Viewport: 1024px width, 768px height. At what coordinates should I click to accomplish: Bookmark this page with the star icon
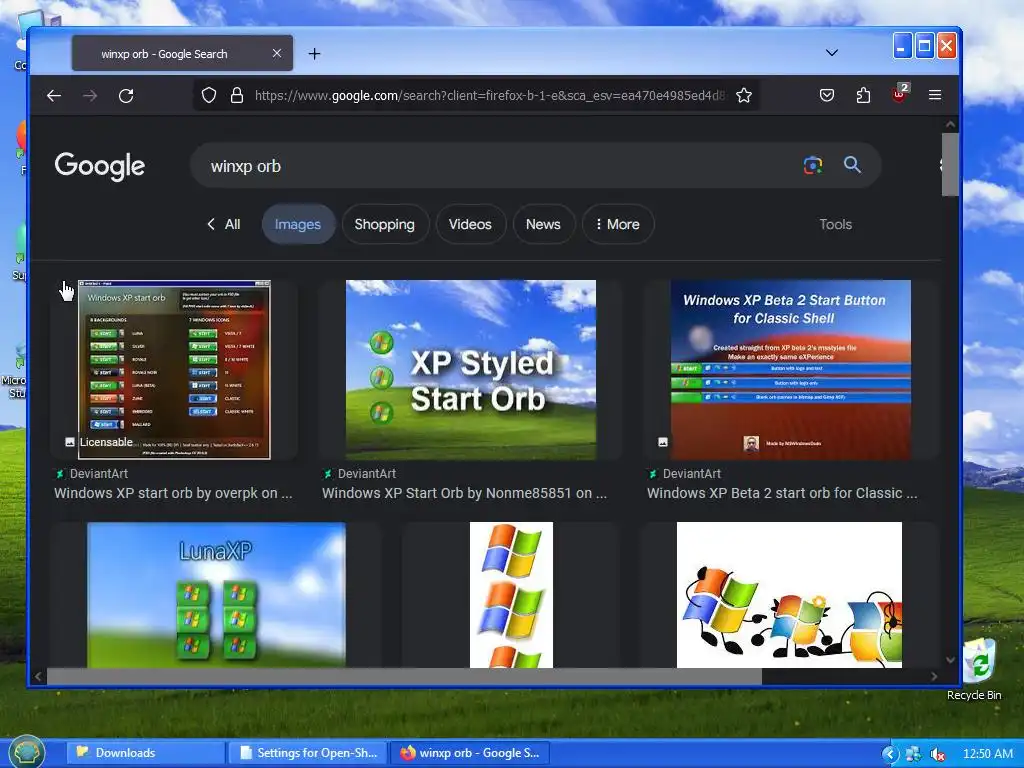pos(743,95)
